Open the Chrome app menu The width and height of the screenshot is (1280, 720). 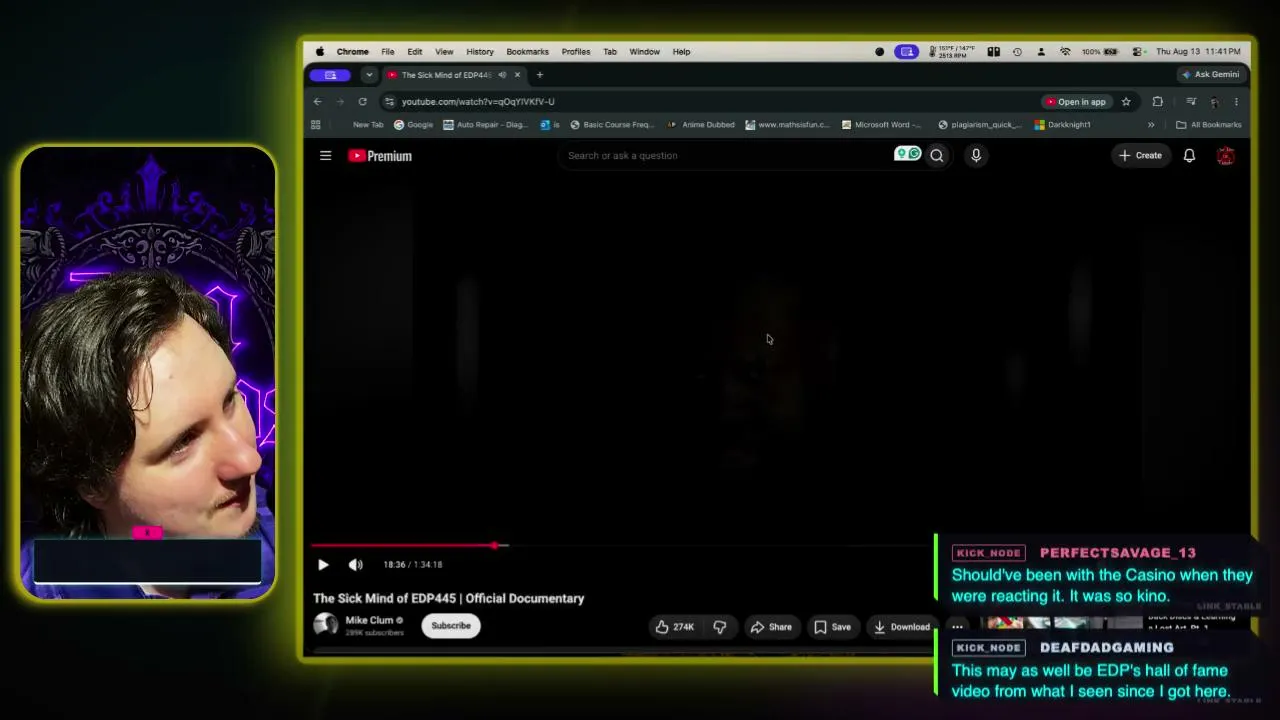tap(352, 52)
